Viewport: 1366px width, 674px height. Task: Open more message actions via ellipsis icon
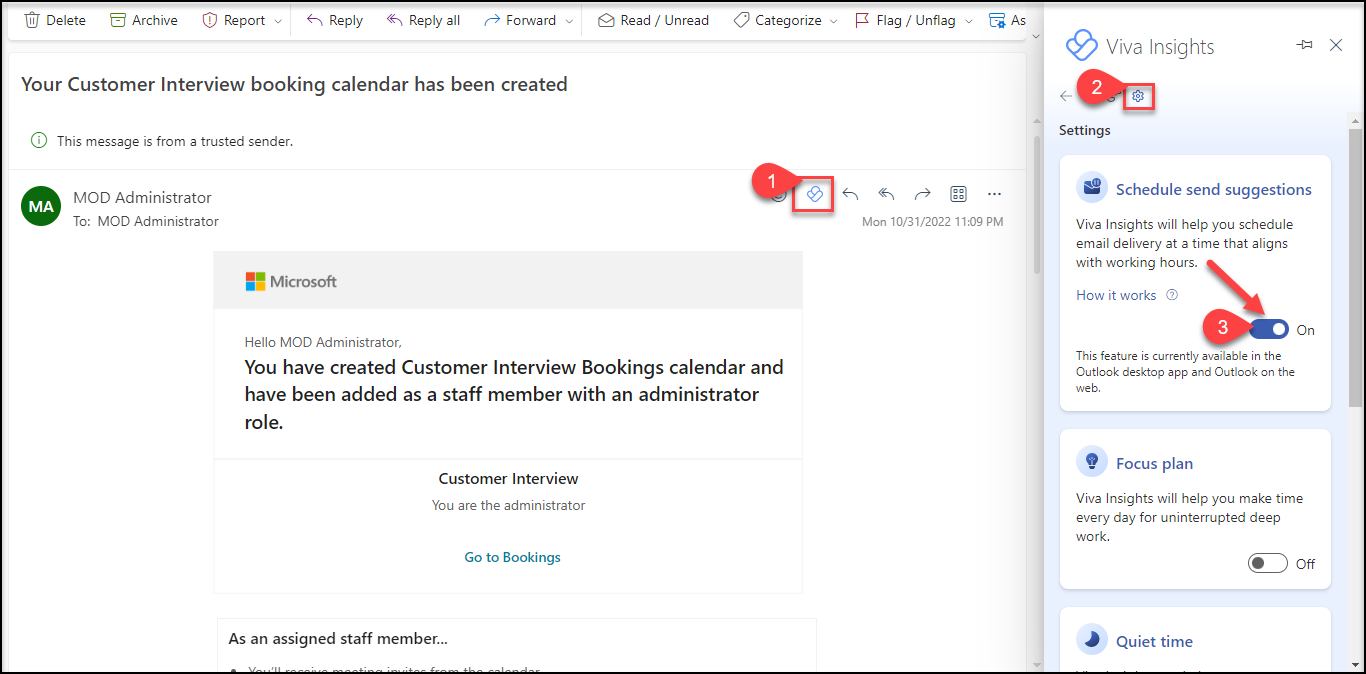click(994, 194)
